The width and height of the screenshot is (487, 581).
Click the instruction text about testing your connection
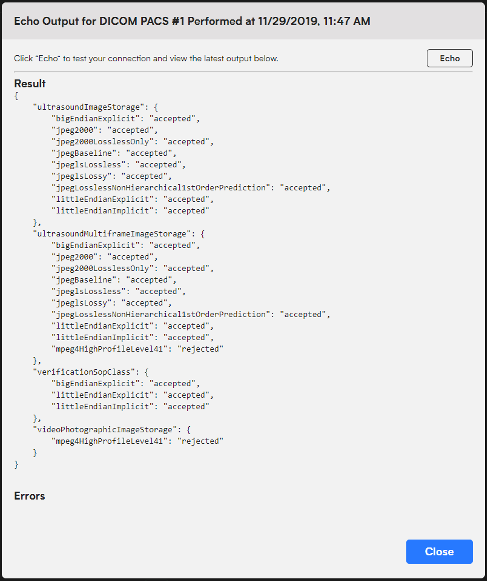tap(146, 58)
